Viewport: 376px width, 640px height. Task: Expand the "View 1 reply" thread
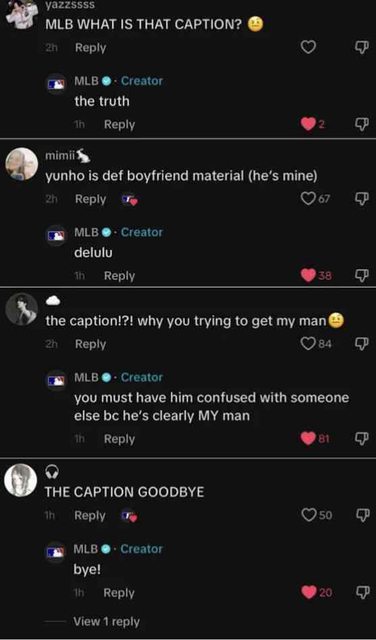tap(106, 622)
